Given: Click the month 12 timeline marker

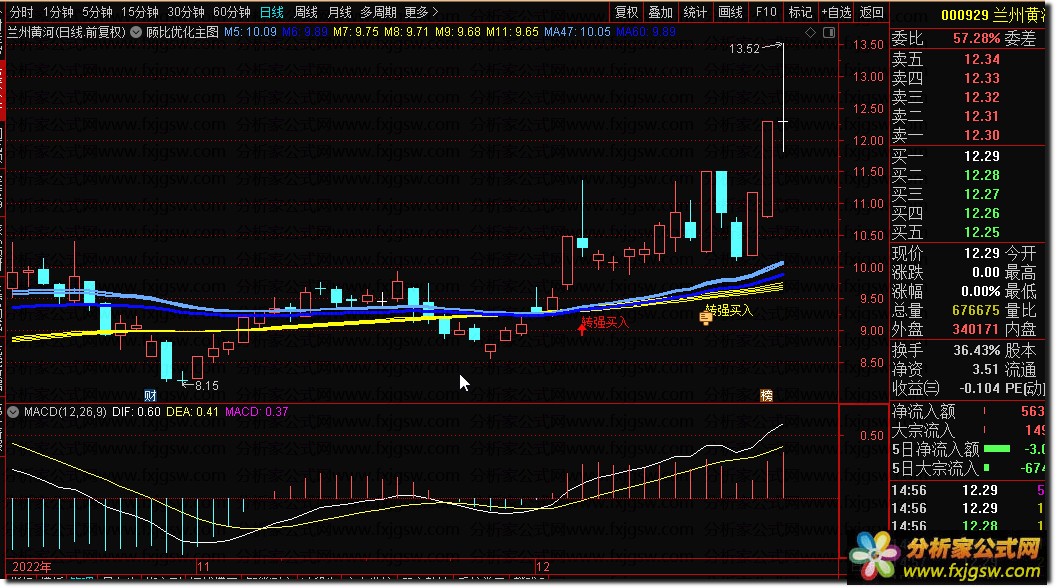Looking at the screenshot, I should coord(543,567).
